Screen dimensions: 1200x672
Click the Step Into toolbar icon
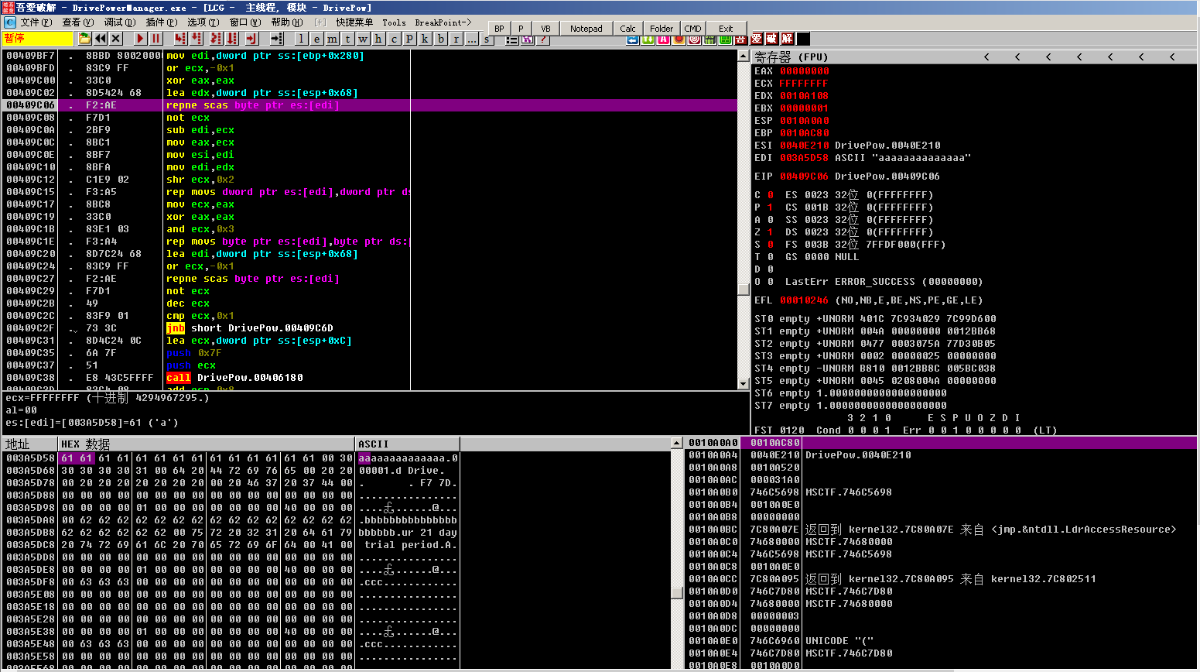click(180, 41)
